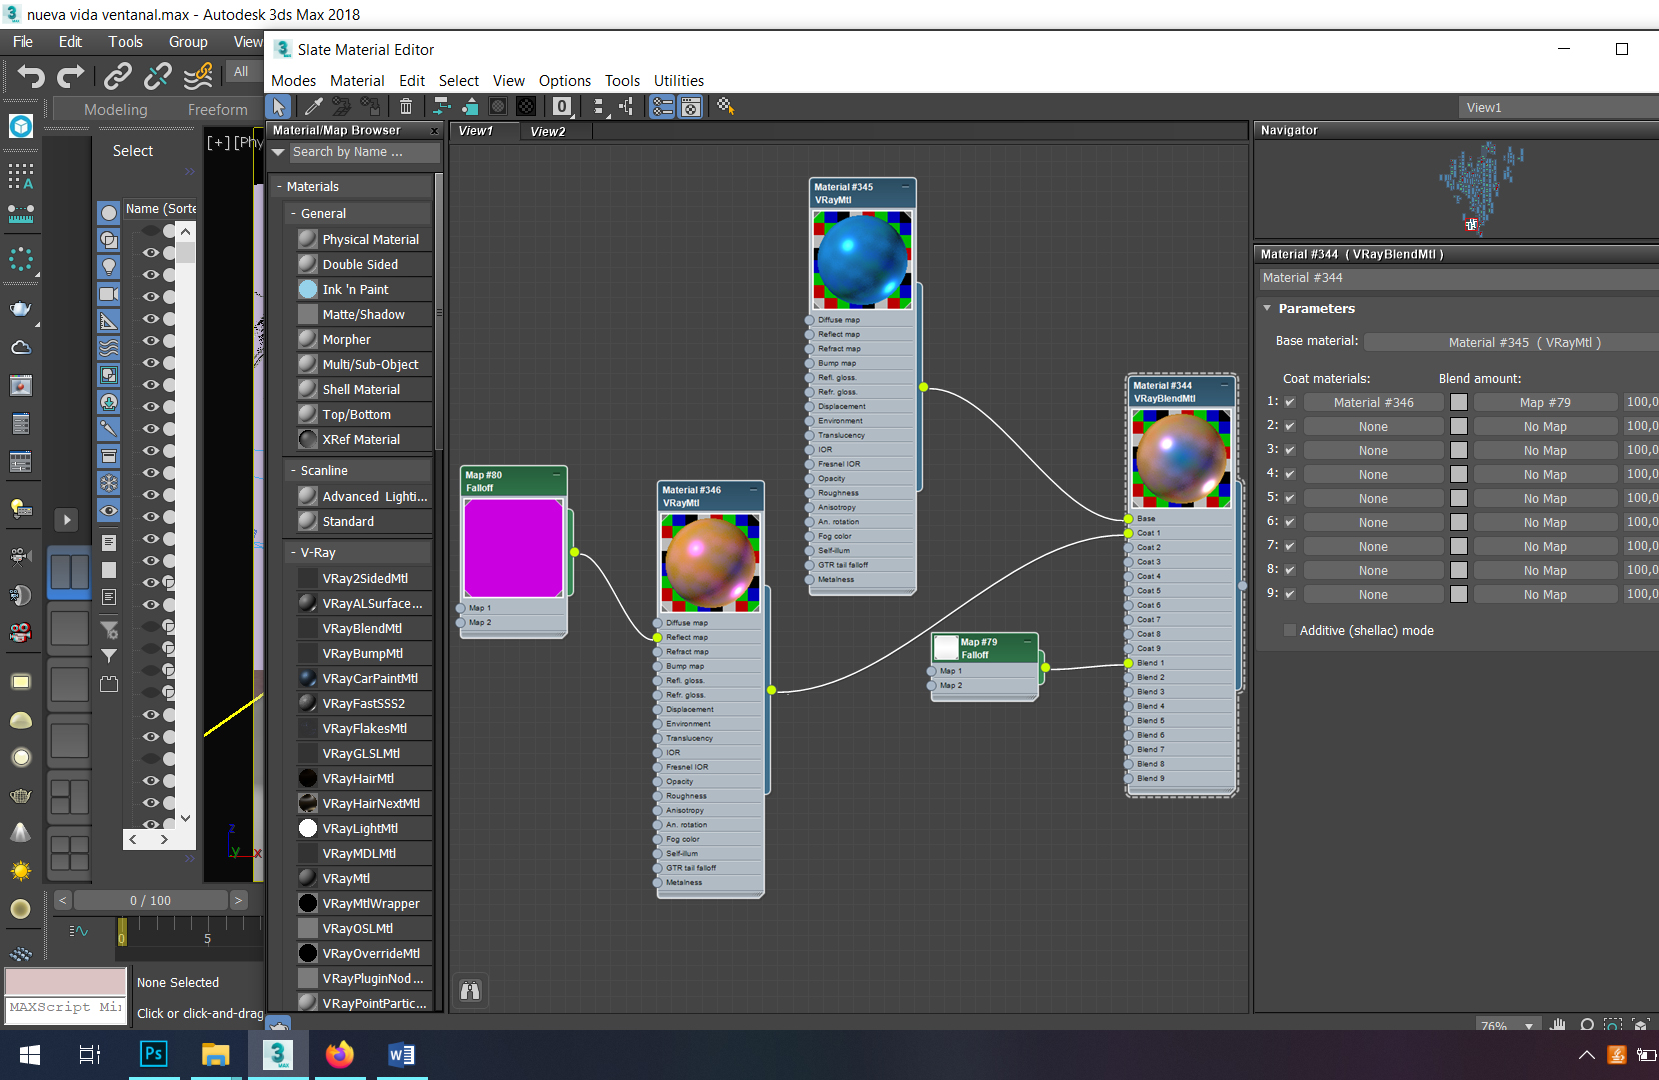
Task: Toggle the Material/Map Browser panel icon
Action: (662, 106)
